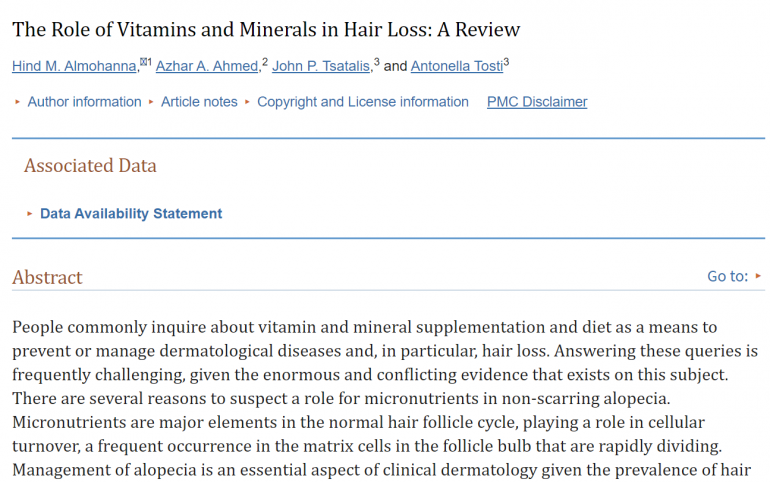
Task: Click the Associated Data heading
Action: click(x=90, y=165)
